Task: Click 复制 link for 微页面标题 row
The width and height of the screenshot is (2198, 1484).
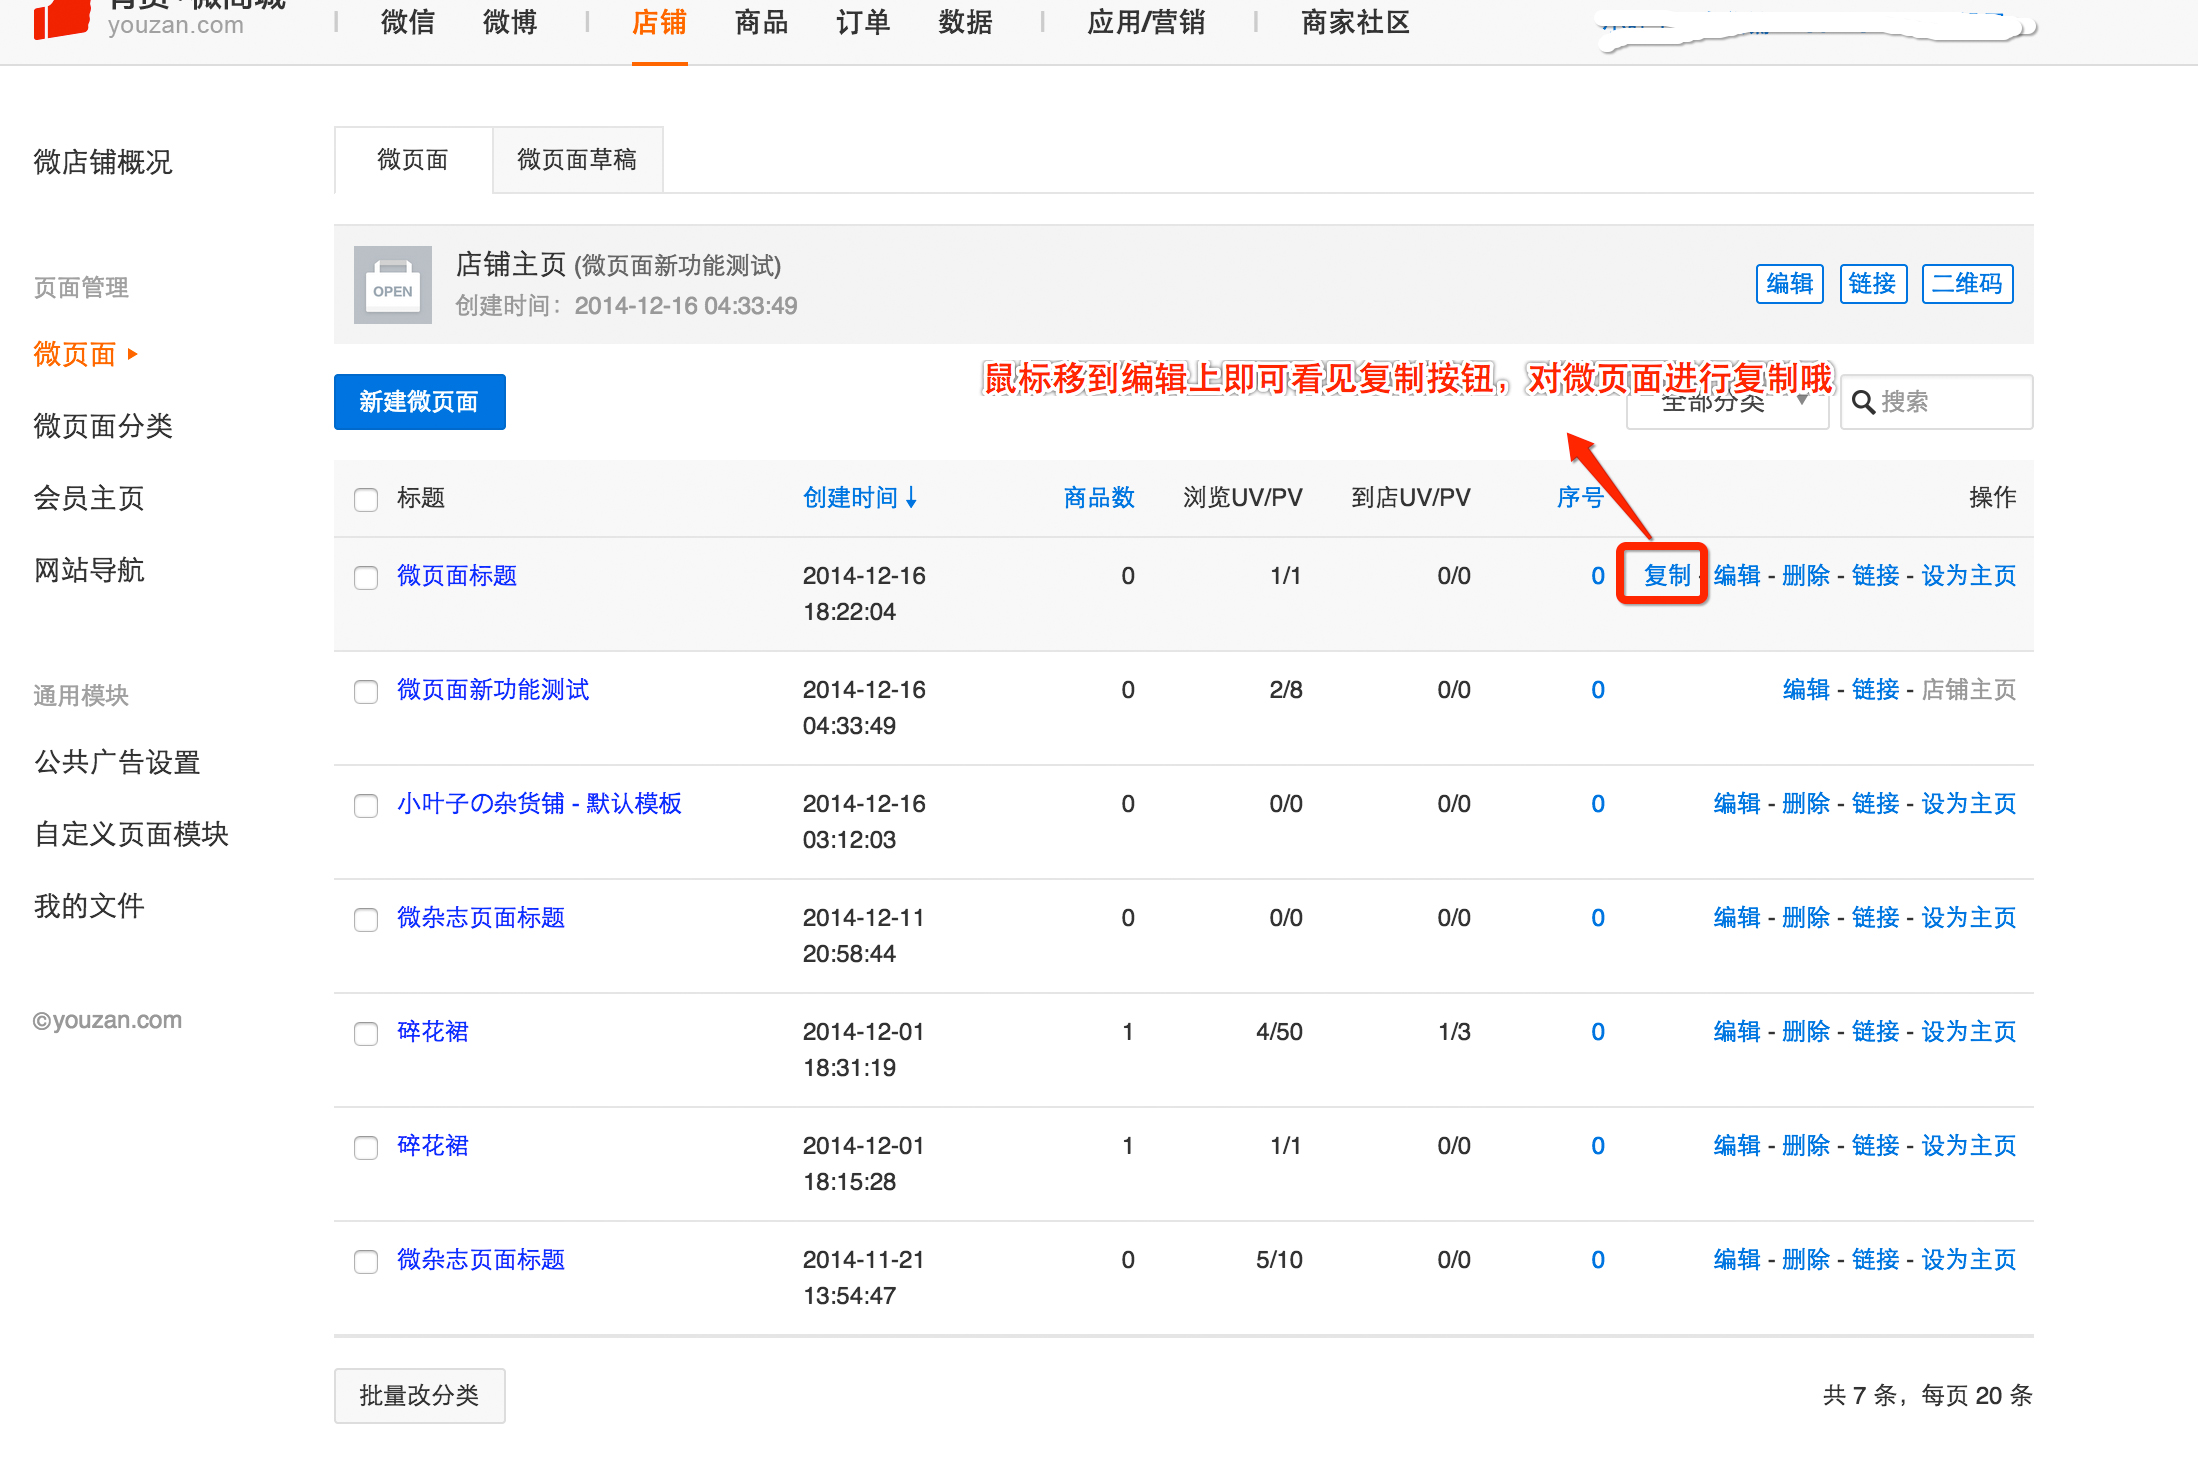Action: click(x=1667, y=575)
